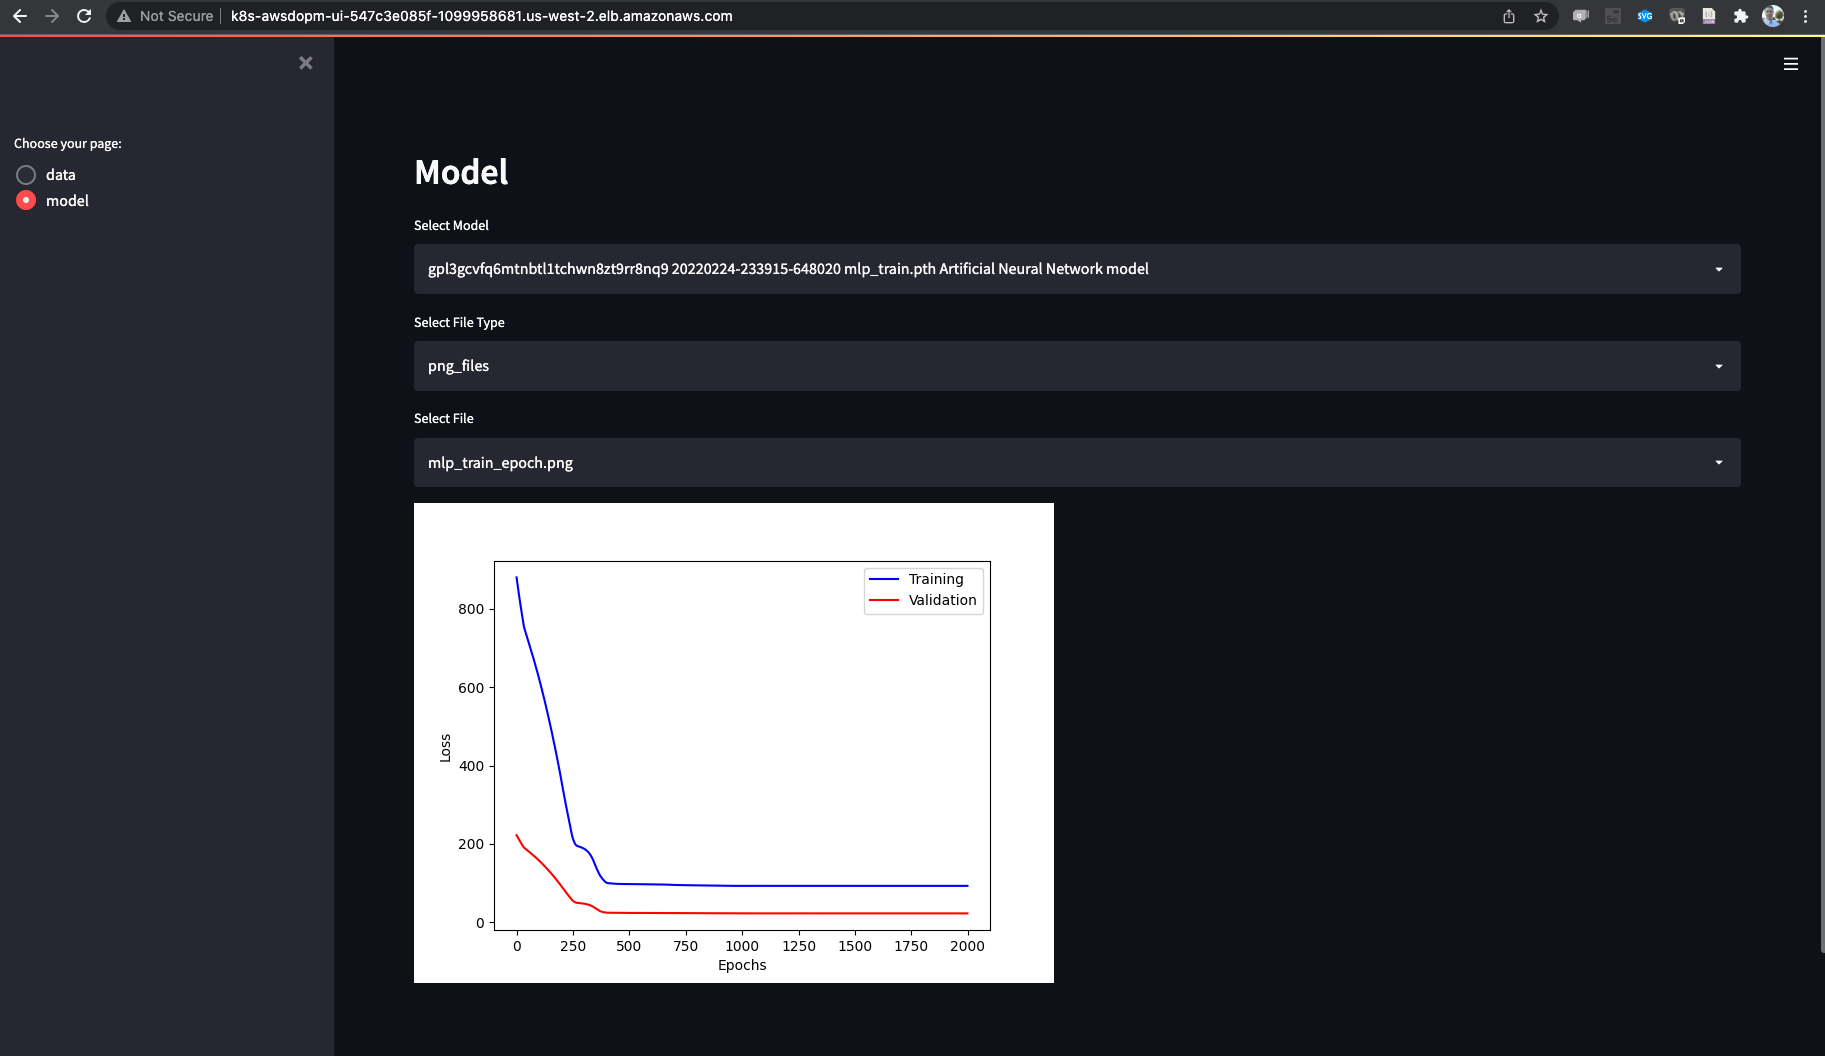
Task: Open the Selenium (Se) extension icon
Action: [1613, 16]
